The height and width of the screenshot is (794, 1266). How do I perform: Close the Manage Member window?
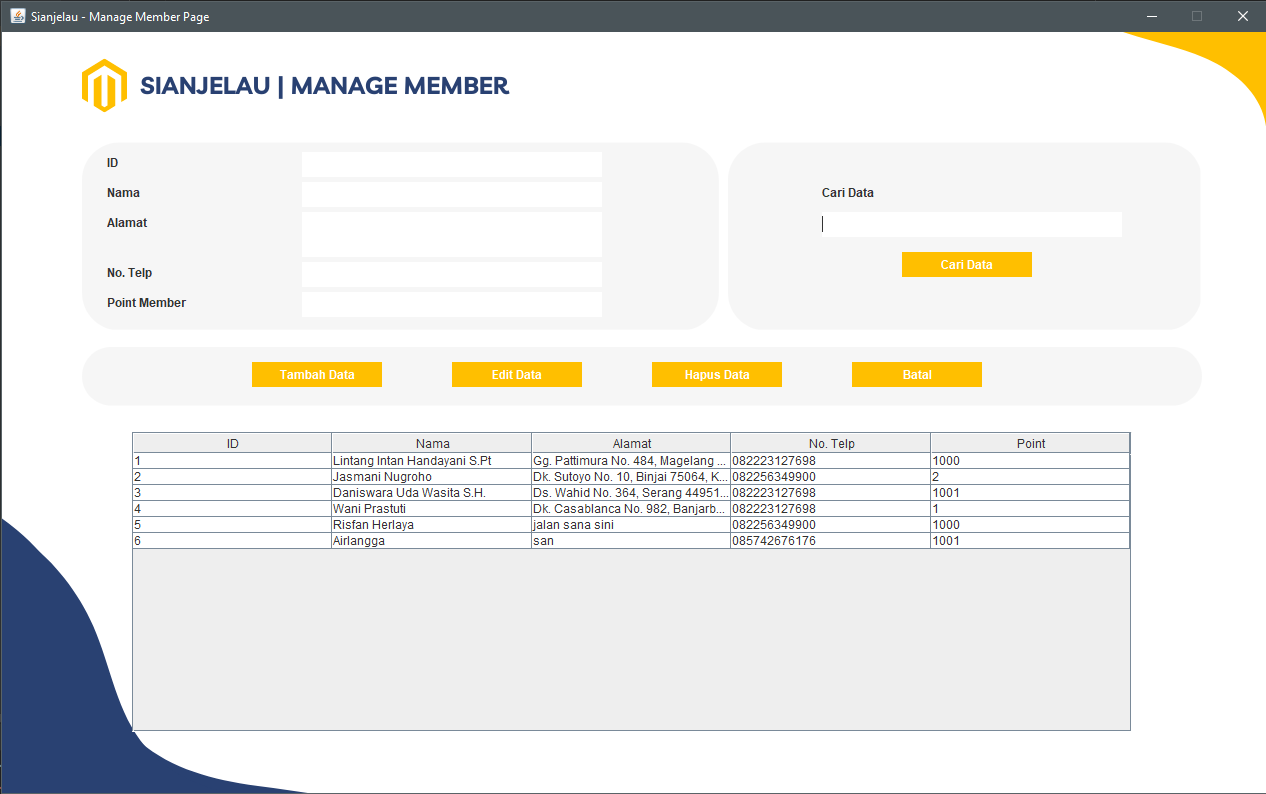click(x=1243, y=16)
